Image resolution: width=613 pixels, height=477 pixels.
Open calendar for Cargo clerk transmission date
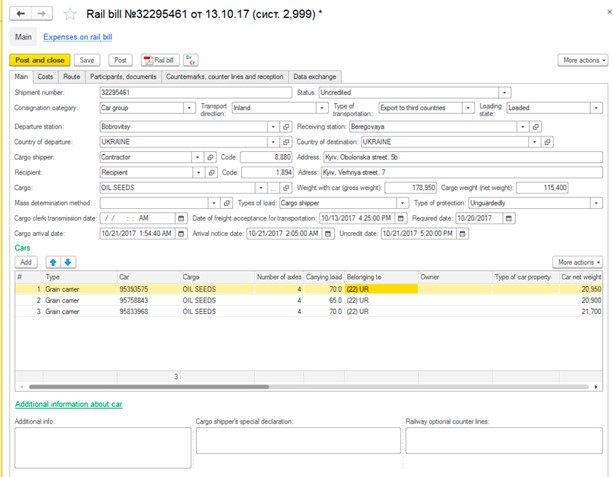[x=181, y=218]
